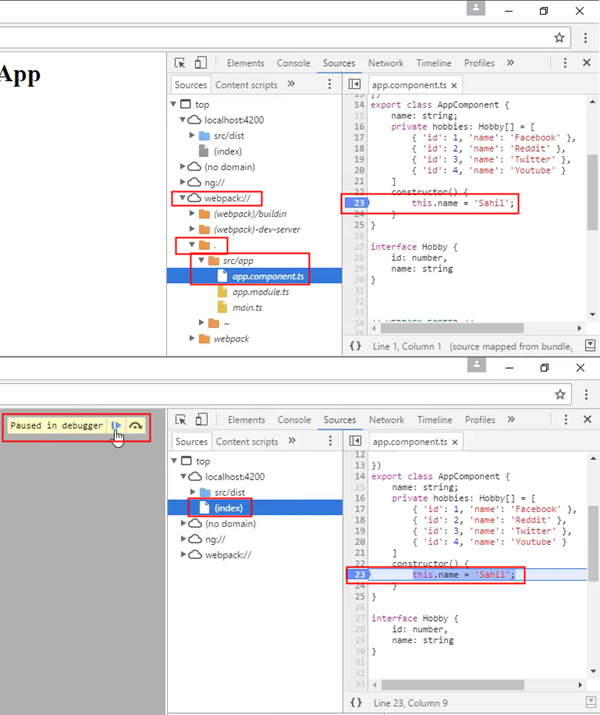Open Console tab in bottom DevTools

pyautogui.click(x=294, y=420)
